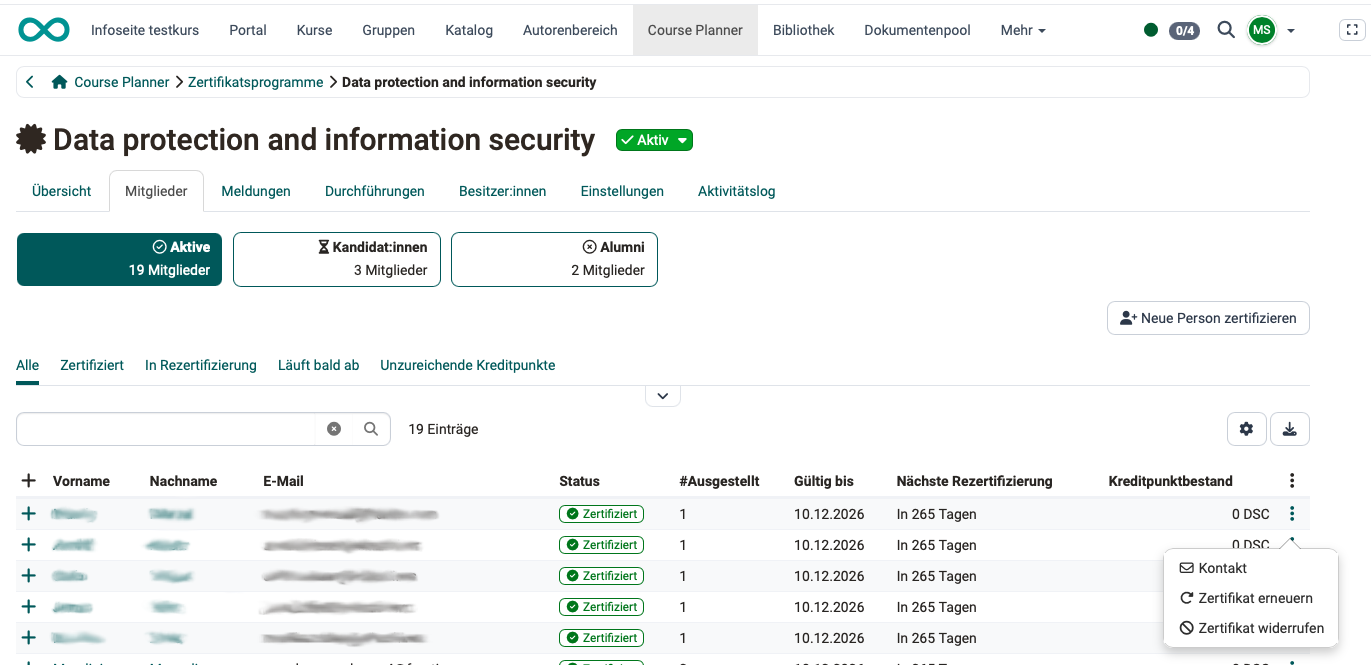Go back using the breadcrumb back arrow
Screen dimensions: 1371x665
click(x=30, y=82)
